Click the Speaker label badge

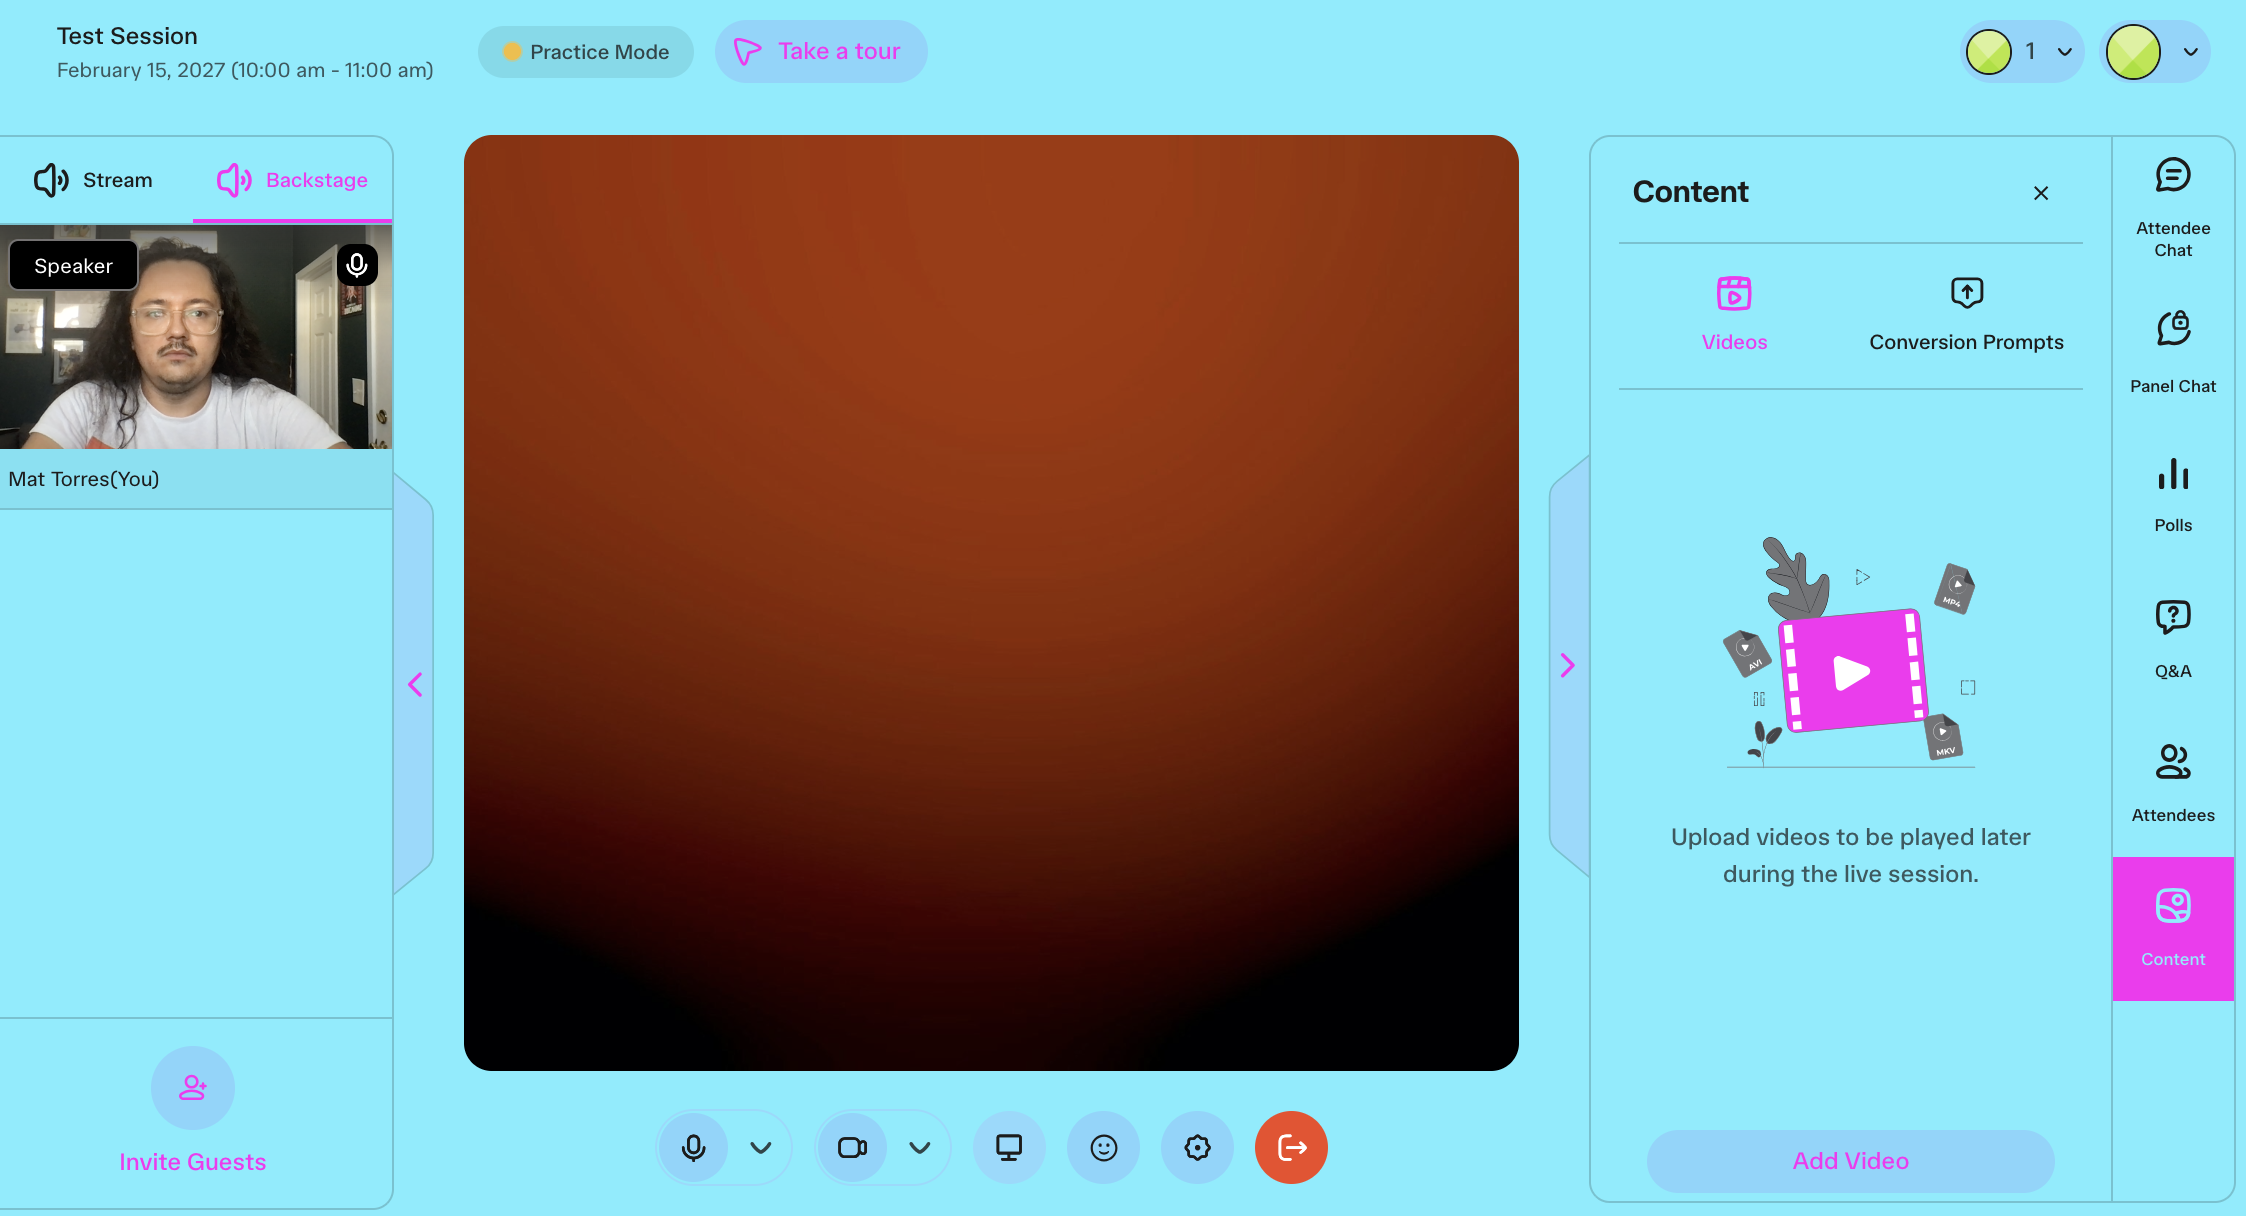point(73,266)
